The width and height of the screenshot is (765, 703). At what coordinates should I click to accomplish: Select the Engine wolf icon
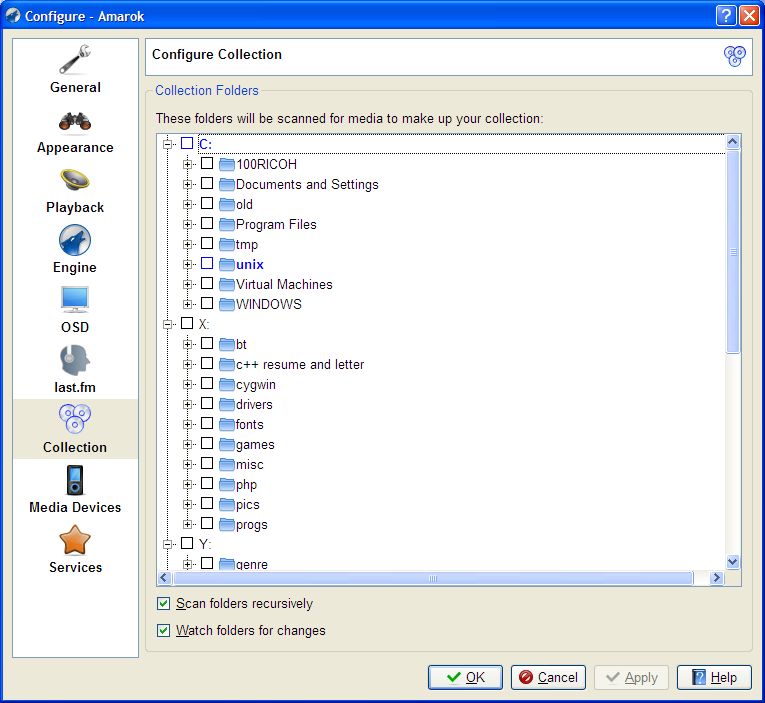pyautogui.click(x=75, y=241)
